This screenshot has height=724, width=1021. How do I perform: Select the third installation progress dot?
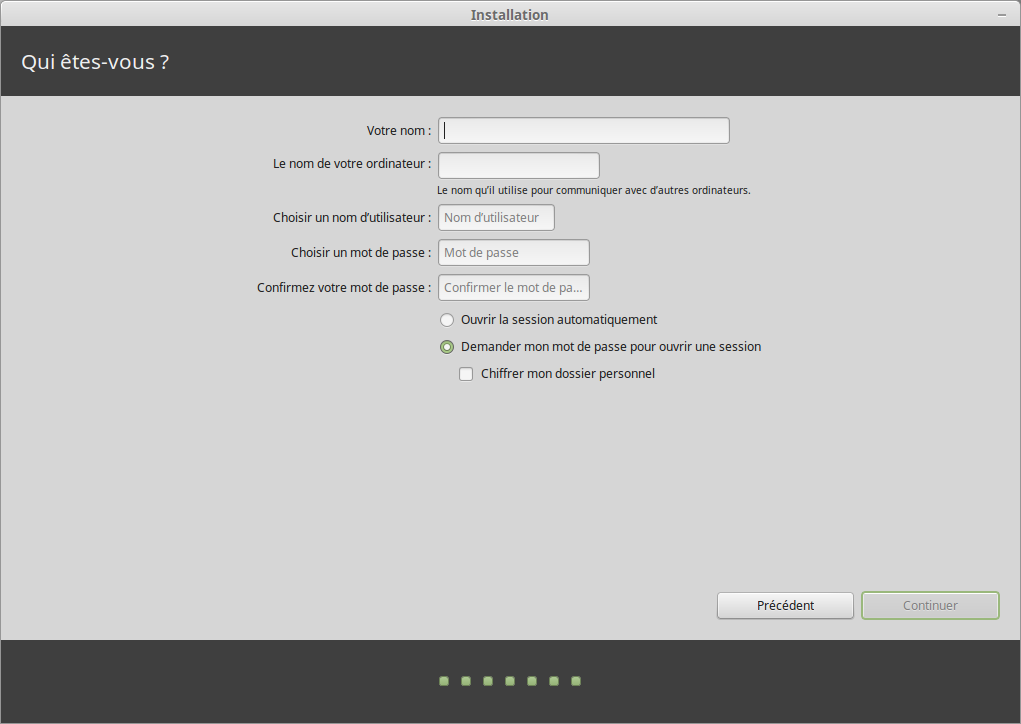488,681
